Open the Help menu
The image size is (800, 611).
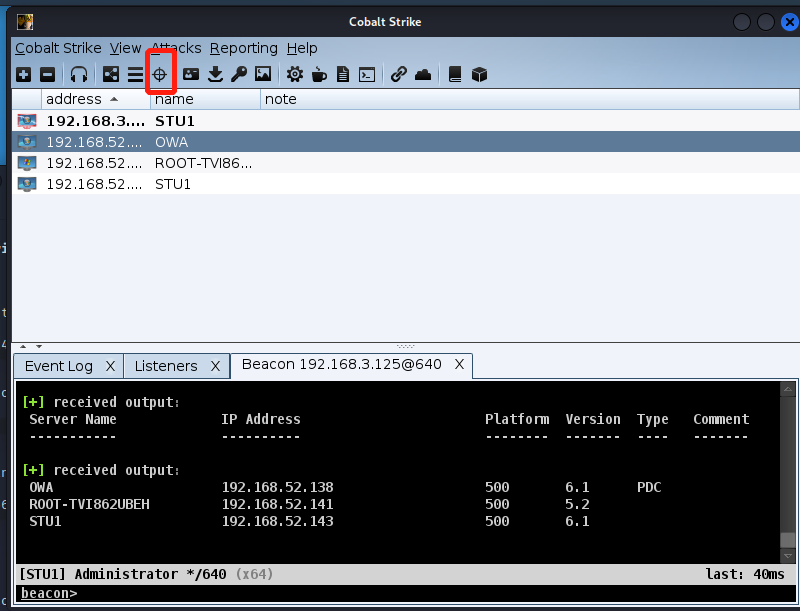coord(302,48)
